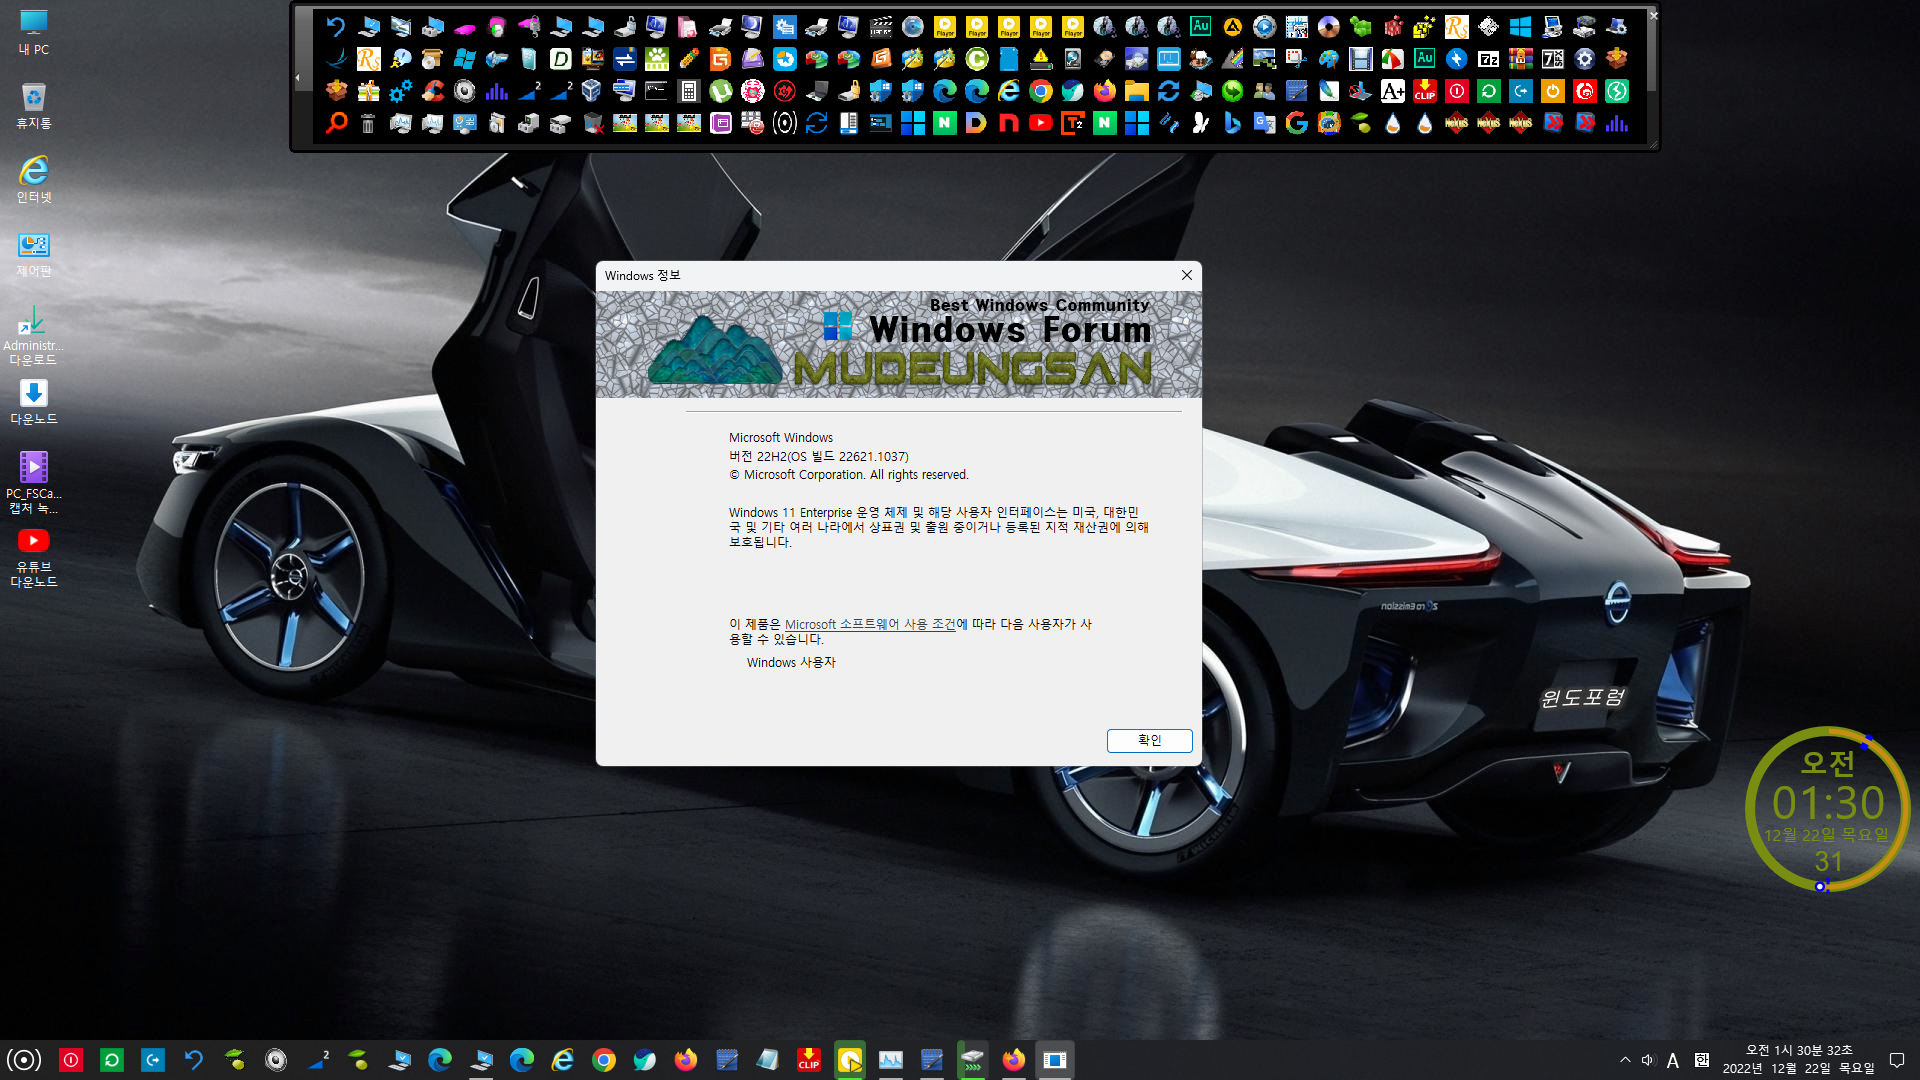The width and height of the screenshot is (1920, 1080).
Task: Open Google G icon in dock
Action: (1297, 123)
